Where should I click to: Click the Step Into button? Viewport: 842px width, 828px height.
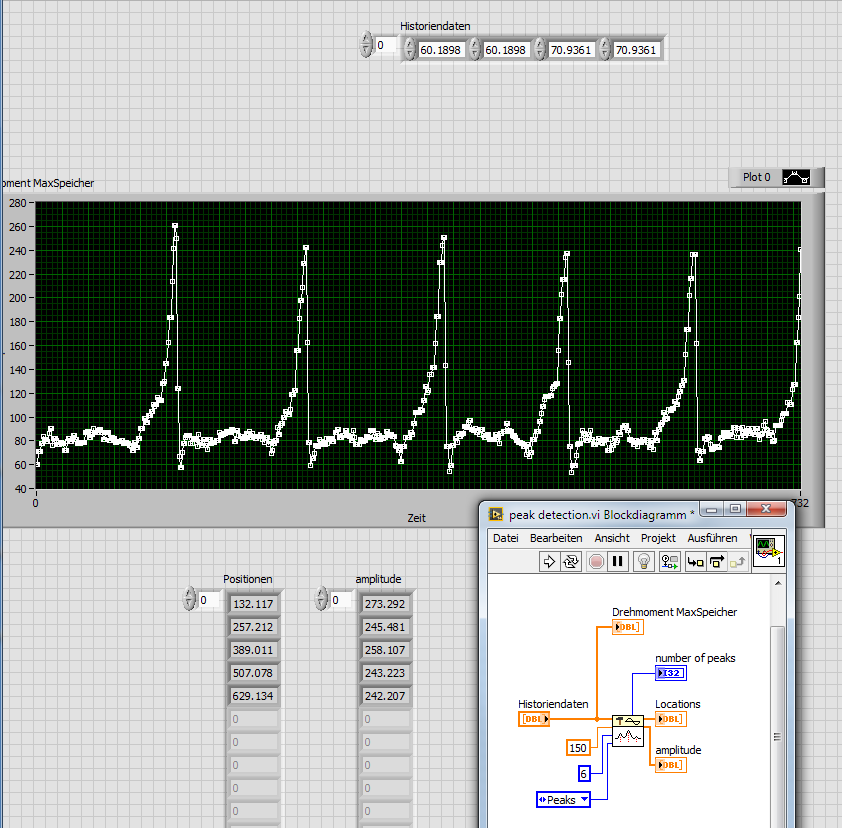tap(695, 561)
